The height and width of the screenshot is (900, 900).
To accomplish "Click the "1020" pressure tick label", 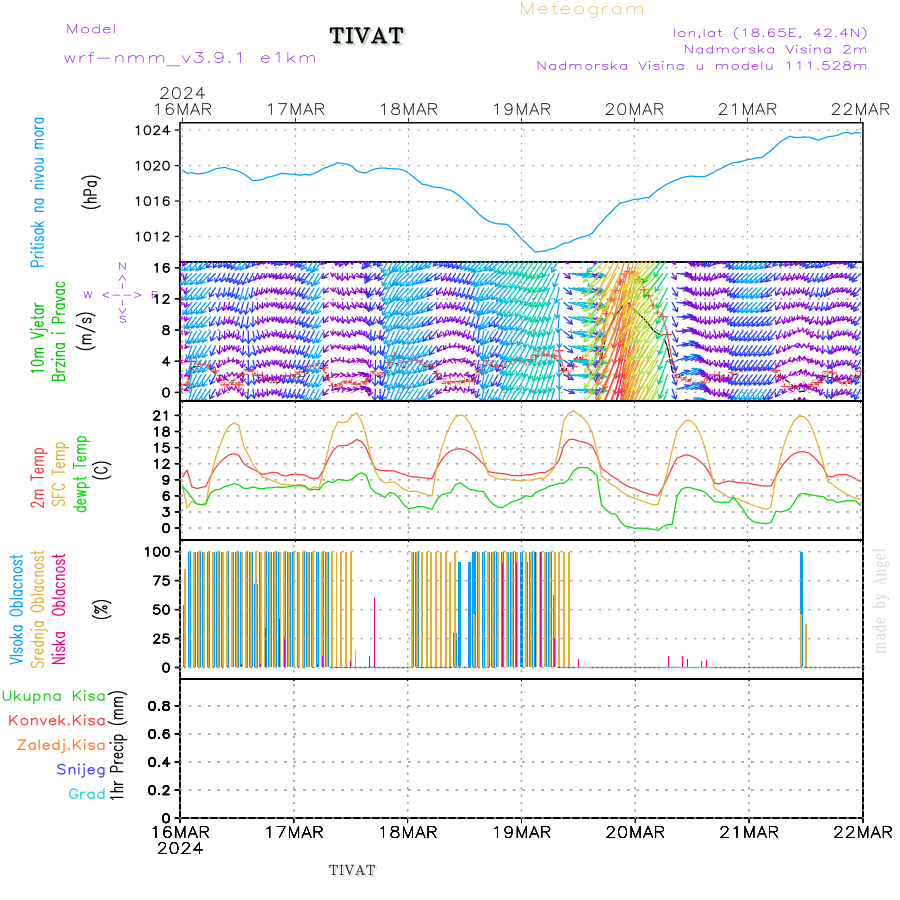I will (x=153, y=166).
